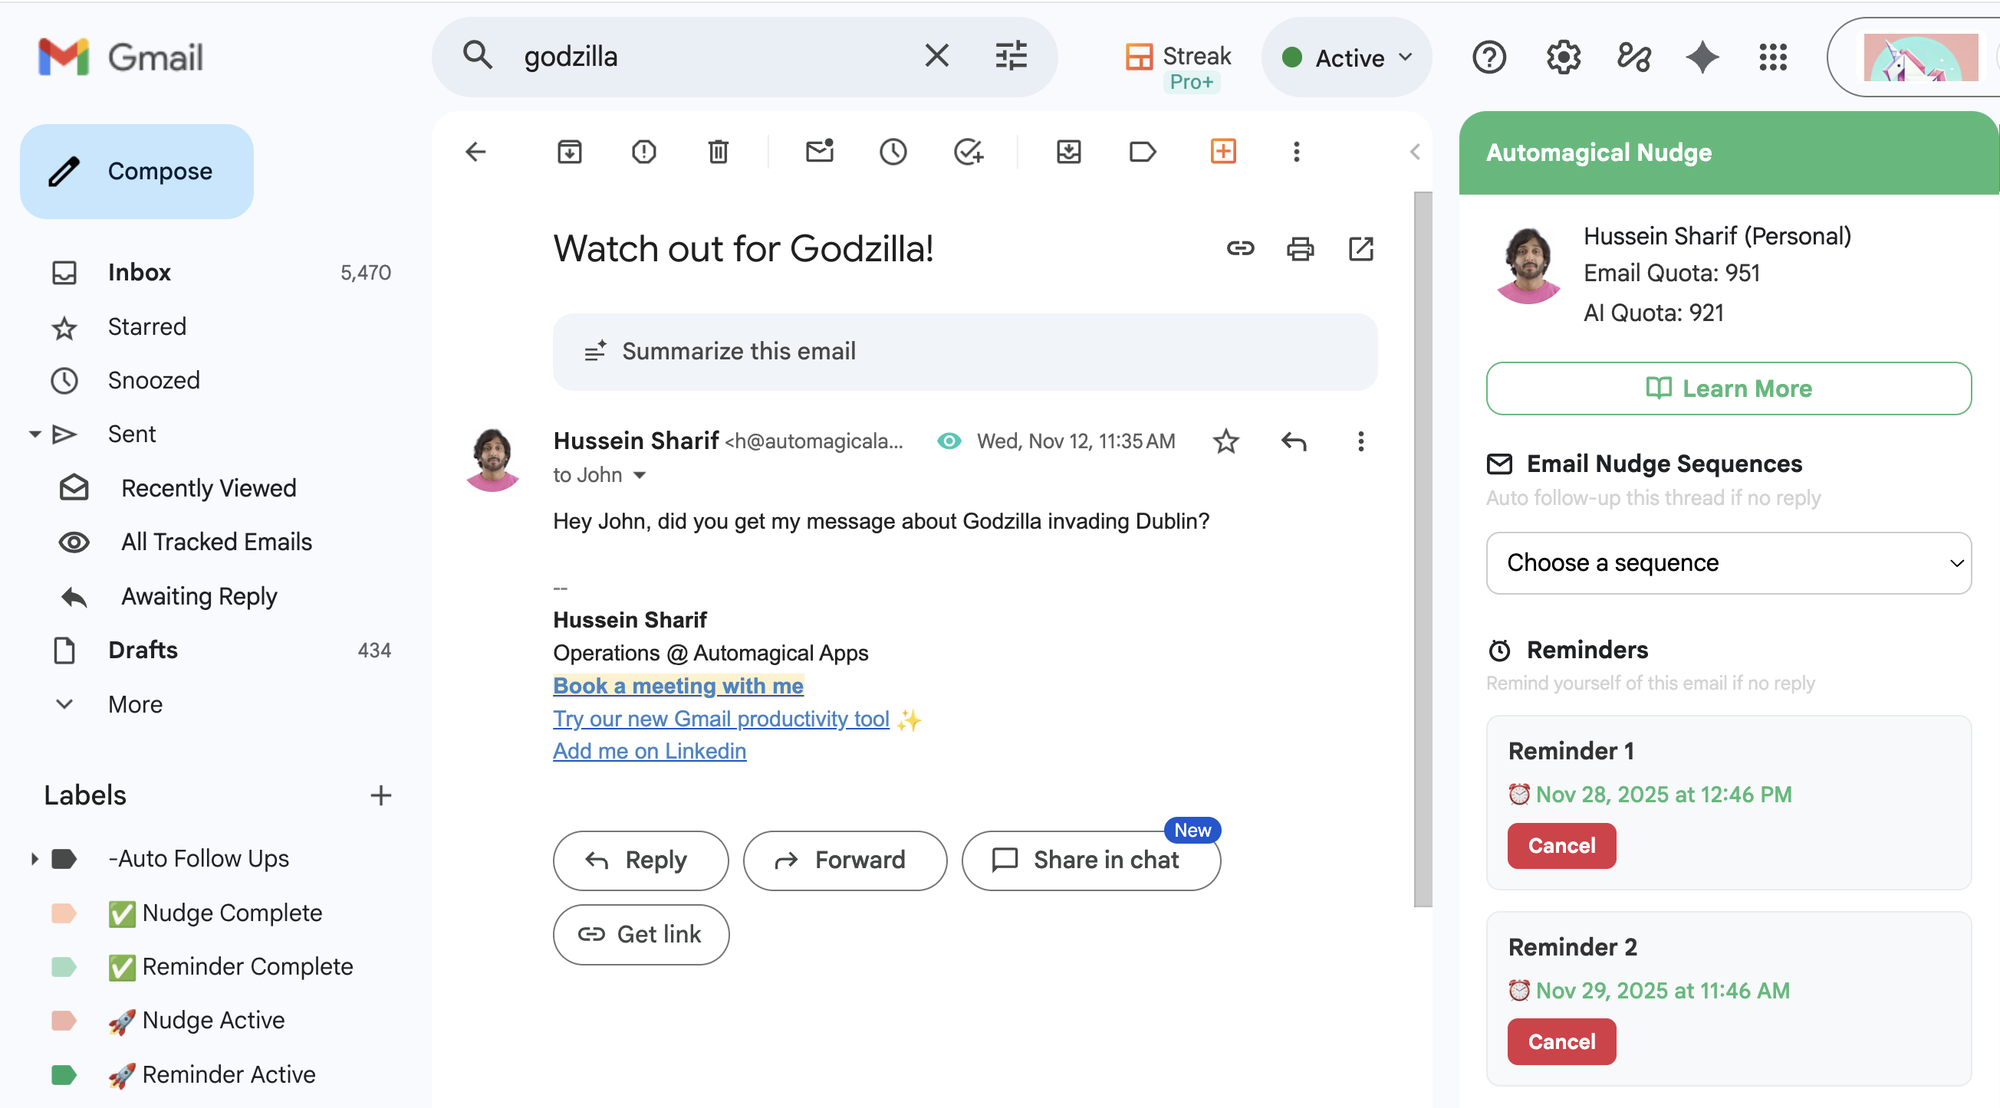Click the green Reminder Active label color swatch
2000x1108 pixels.
[64, 1075]
